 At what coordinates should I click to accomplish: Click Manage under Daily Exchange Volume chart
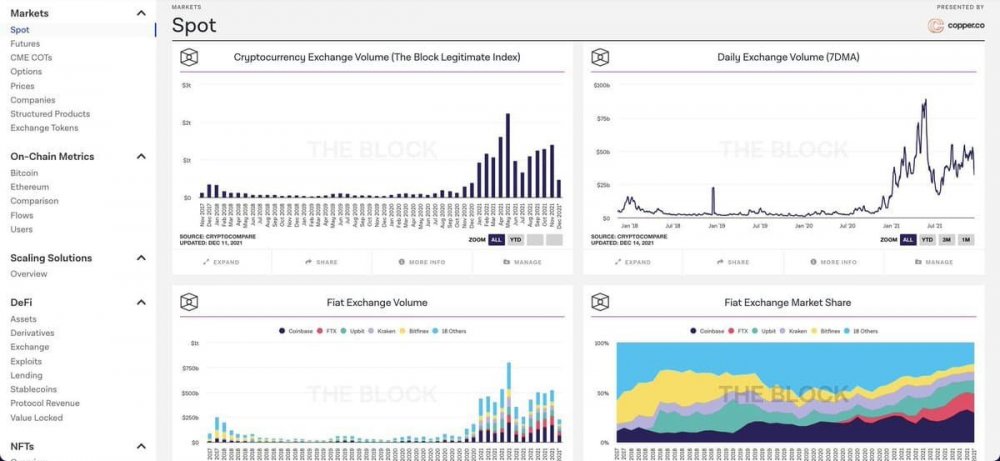point(934,262)
